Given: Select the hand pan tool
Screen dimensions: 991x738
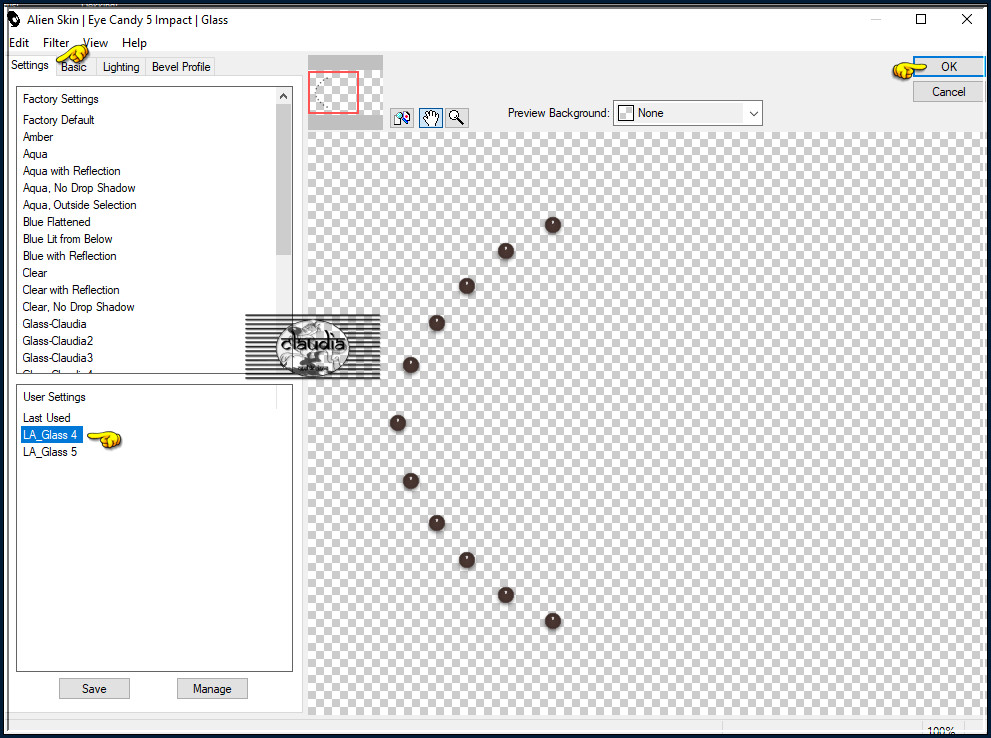Looking at the screenshot, I should tap(430, 118).
